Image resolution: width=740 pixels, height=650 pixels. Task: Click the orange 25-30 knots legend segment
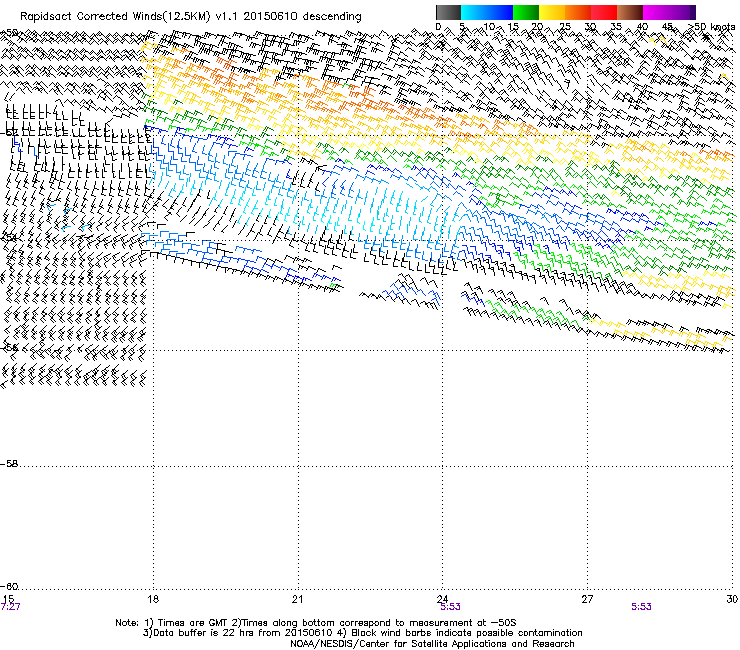click(578, 12)
